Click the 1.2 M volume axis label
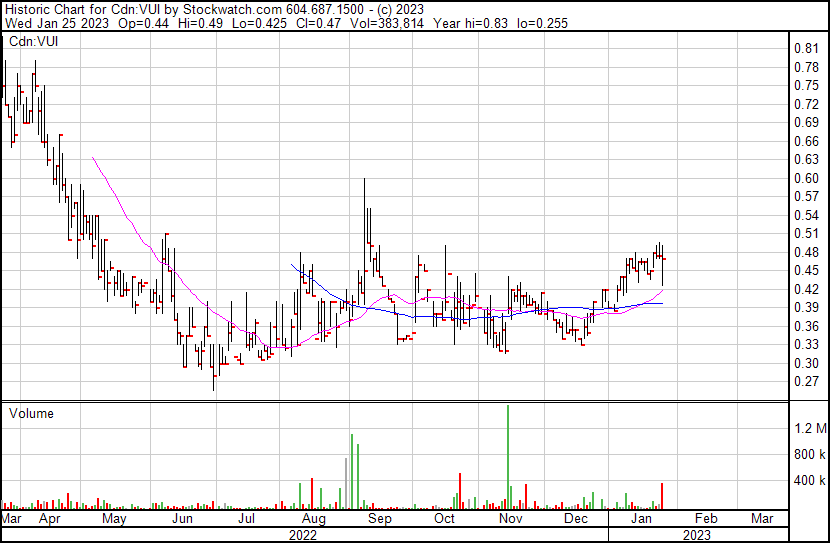This screenshot has height=543, width=830. pyautogui.click(x=809, y=429)
